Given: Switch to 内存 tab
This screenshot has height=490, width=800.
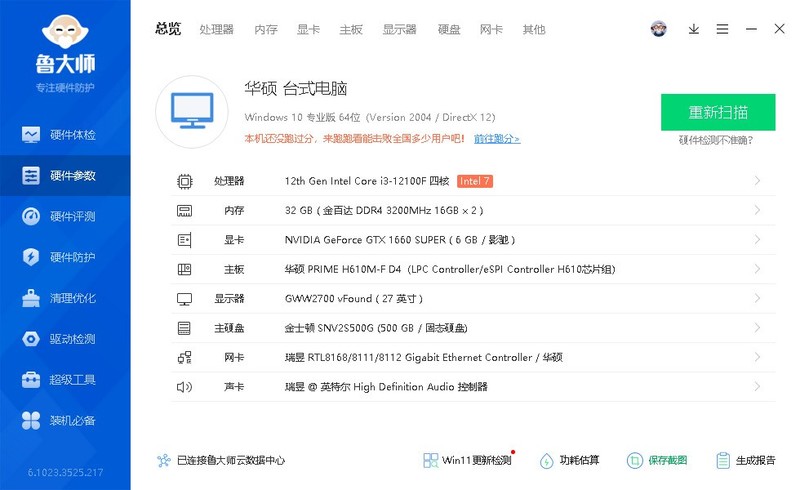Looking at the screenshot, I should [x=266, y=30].
